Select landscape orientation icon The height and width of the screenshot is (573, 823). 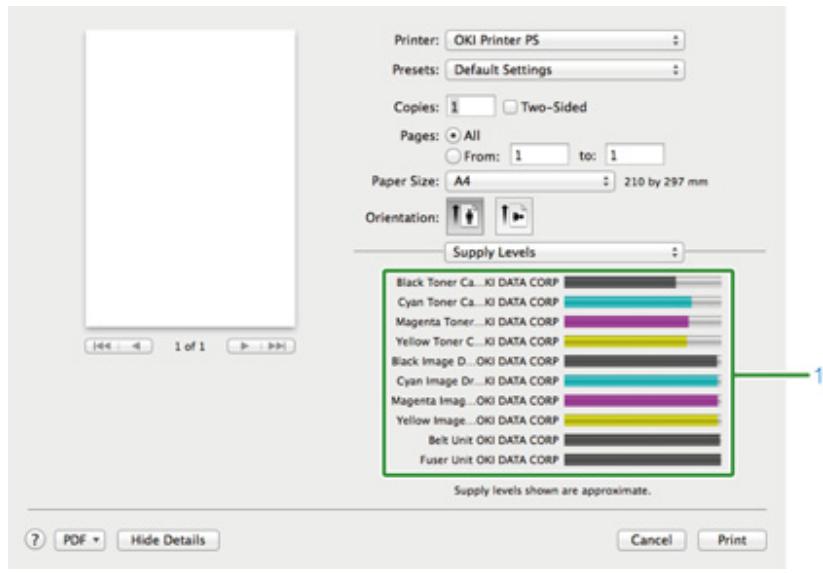pos(514,215)
